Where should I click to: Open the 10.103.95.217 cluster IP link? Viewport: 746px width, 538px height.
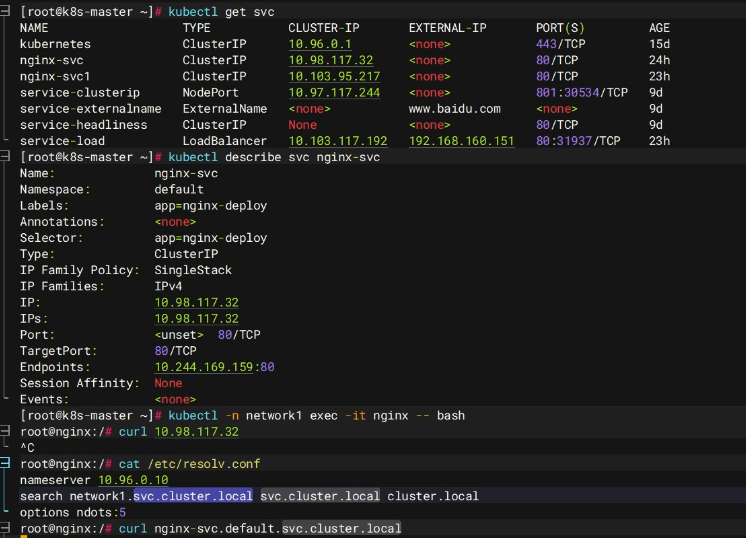tap(334, 77)
